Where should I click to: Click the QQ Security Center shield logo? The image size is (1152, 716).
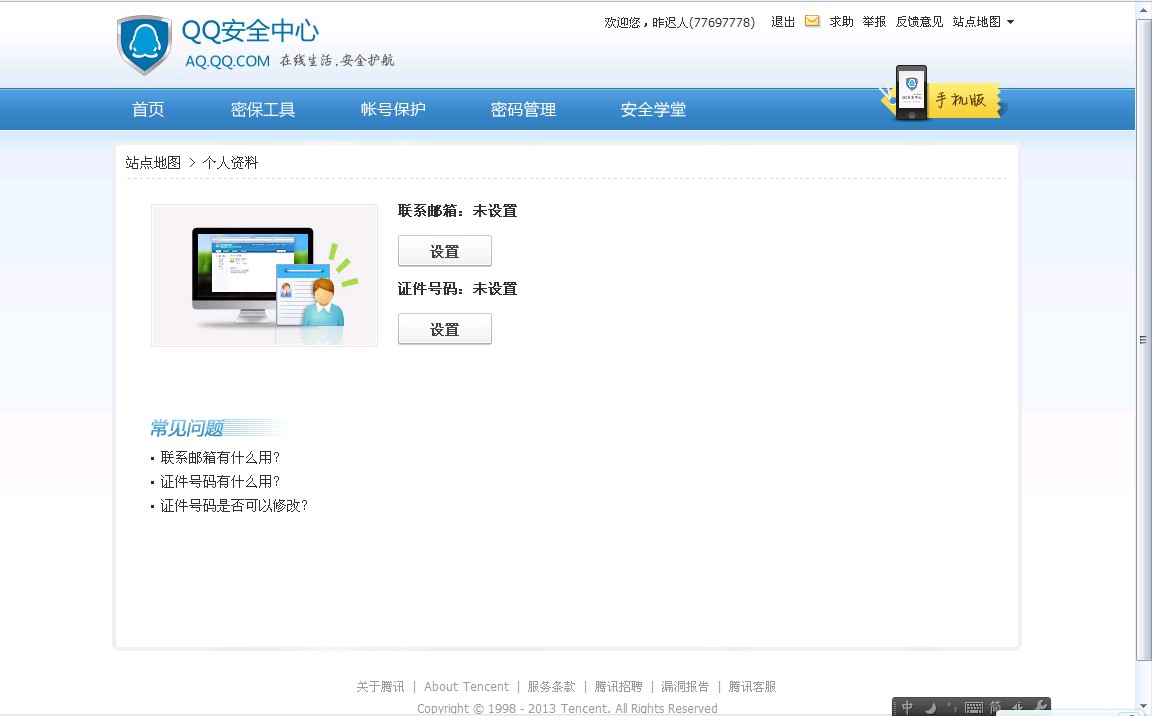click(144, 45)
